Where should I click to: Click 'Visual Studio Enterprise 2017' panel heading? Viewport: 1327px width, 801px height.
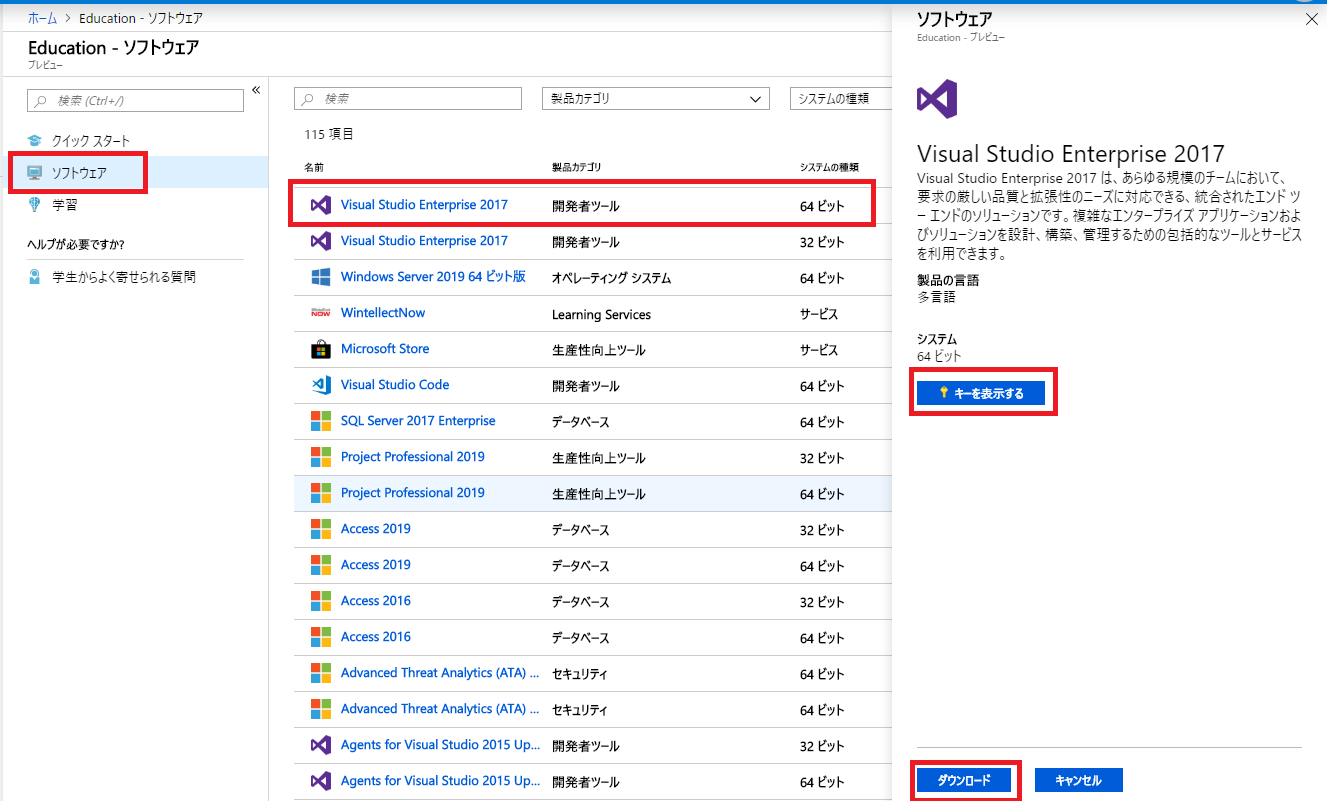[1071, 154]
